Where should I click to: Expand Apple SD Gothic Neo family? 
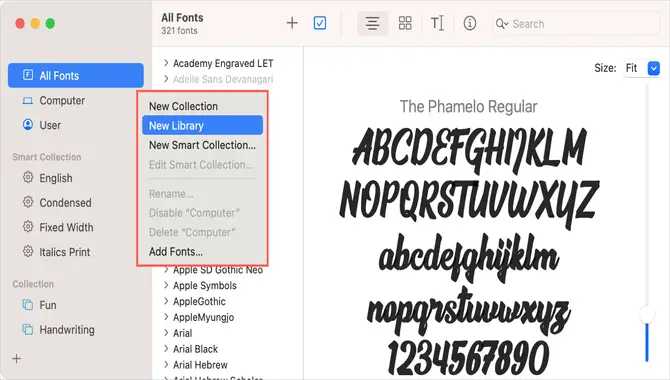click(x=166, y=270)
